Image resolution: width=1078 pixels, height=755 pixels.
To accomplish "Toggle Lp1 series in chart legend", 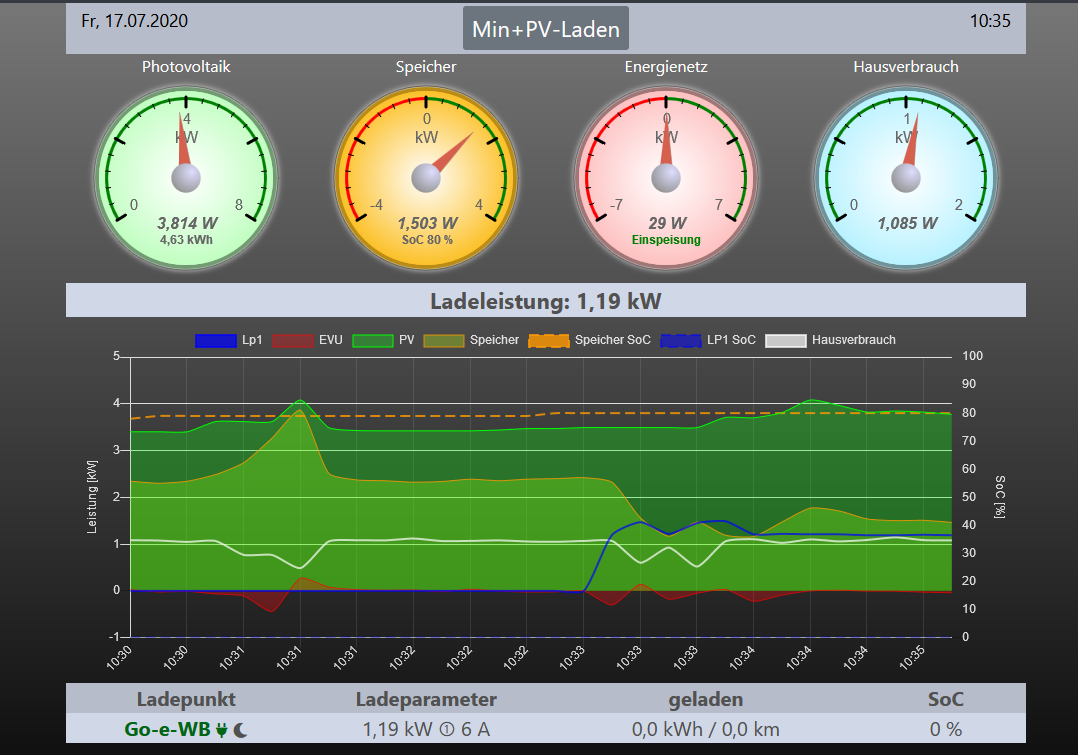I will [x=229, y=340].
